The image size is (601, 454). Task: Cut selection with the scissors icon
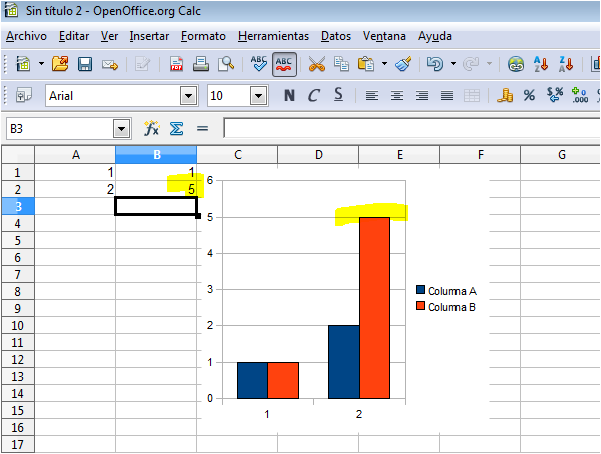(317, 64)
